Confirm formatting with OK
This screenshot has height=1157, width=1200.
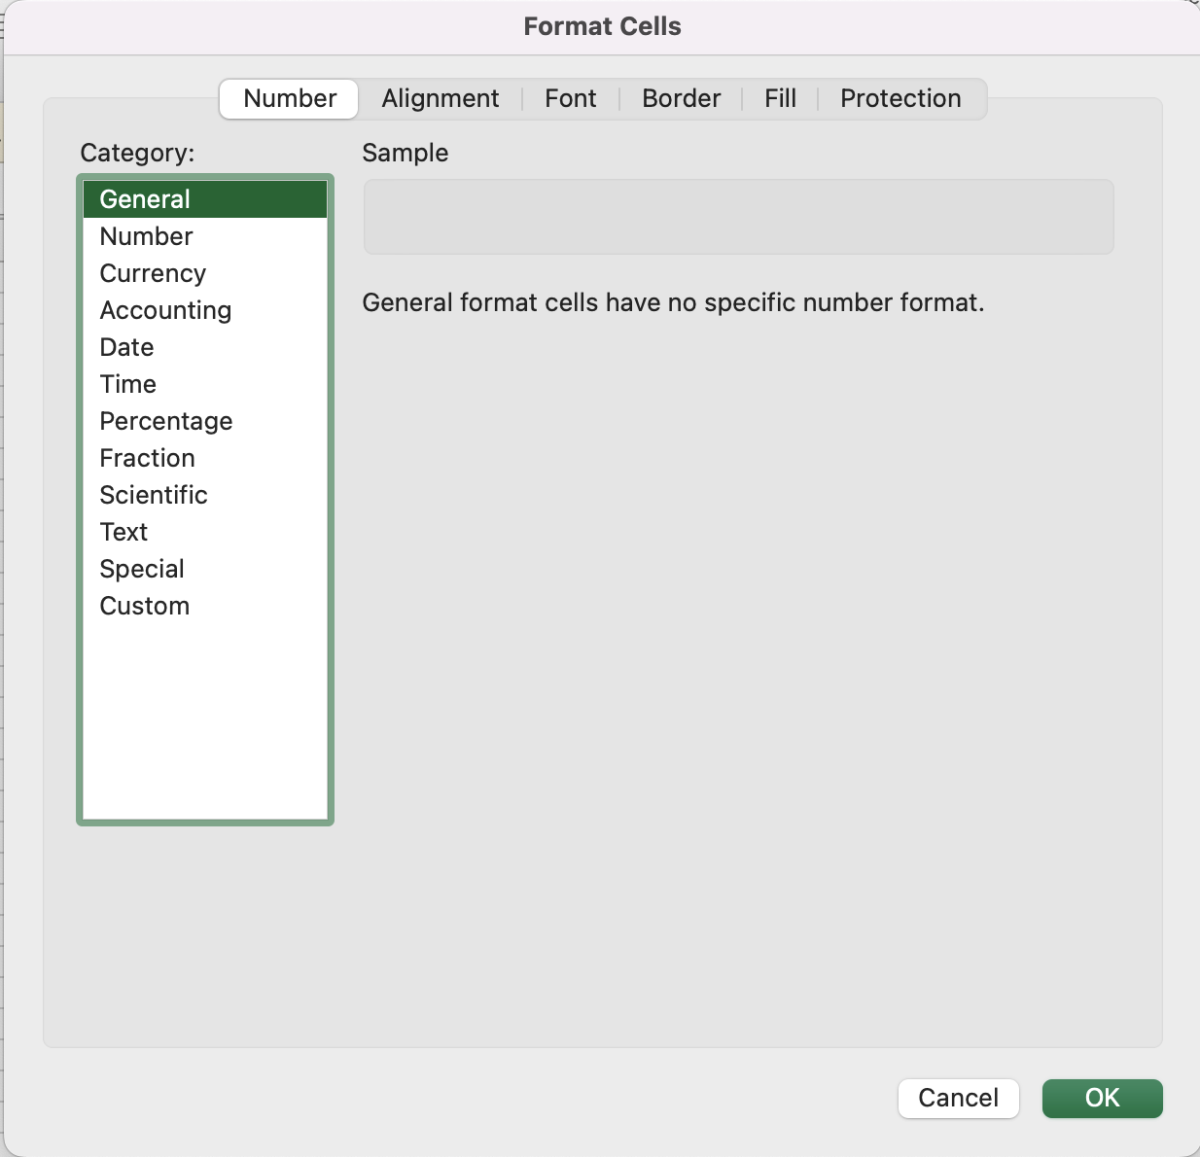(x=1102, y=1098)
